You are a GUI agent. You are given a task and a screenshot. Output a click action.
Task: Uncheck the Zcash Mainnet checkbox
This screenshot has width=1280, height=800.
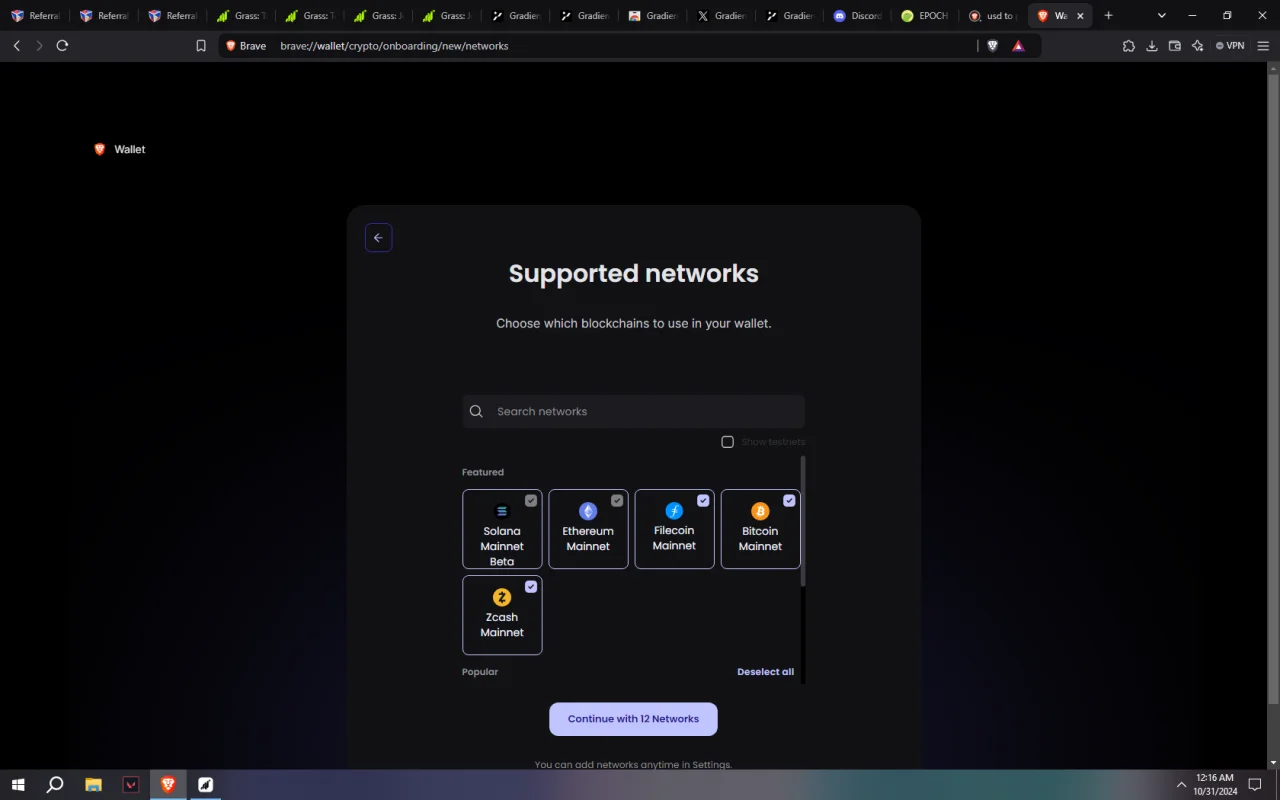click(x=531, y=587)
